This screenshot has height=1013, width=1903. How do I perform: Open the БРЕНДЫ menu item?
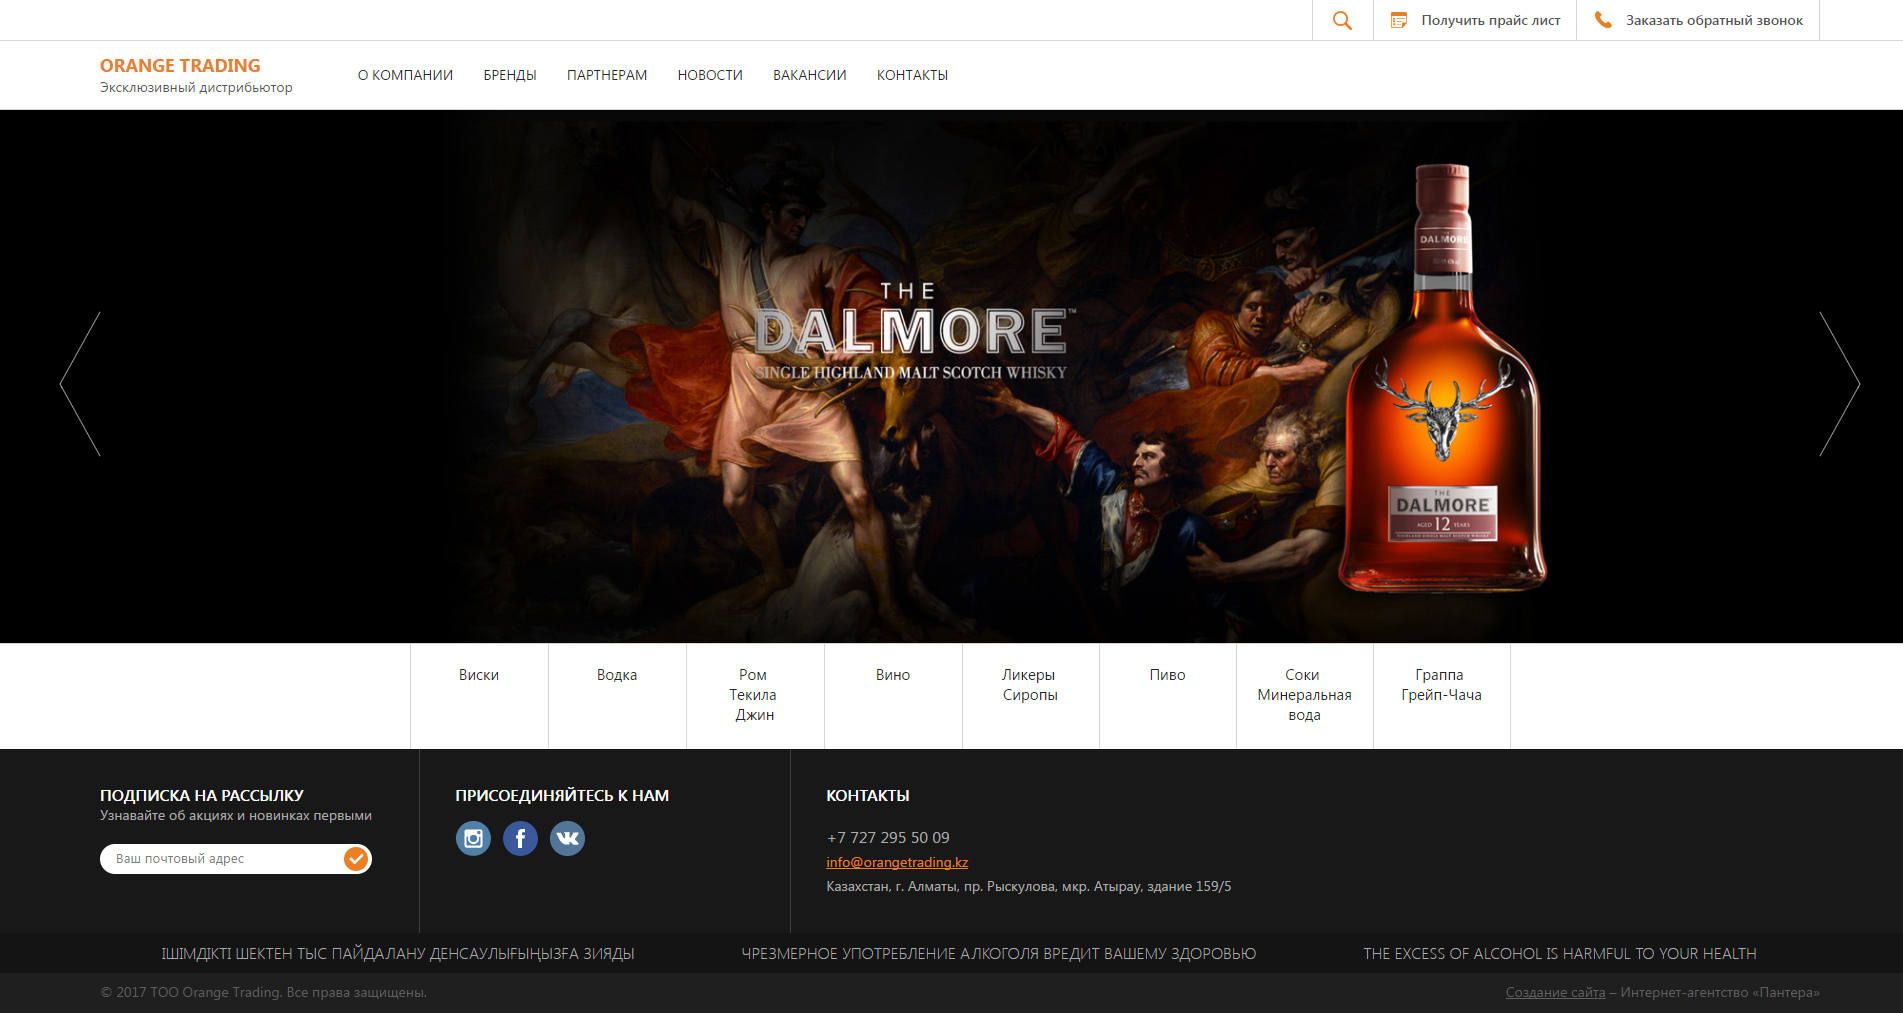510,75
